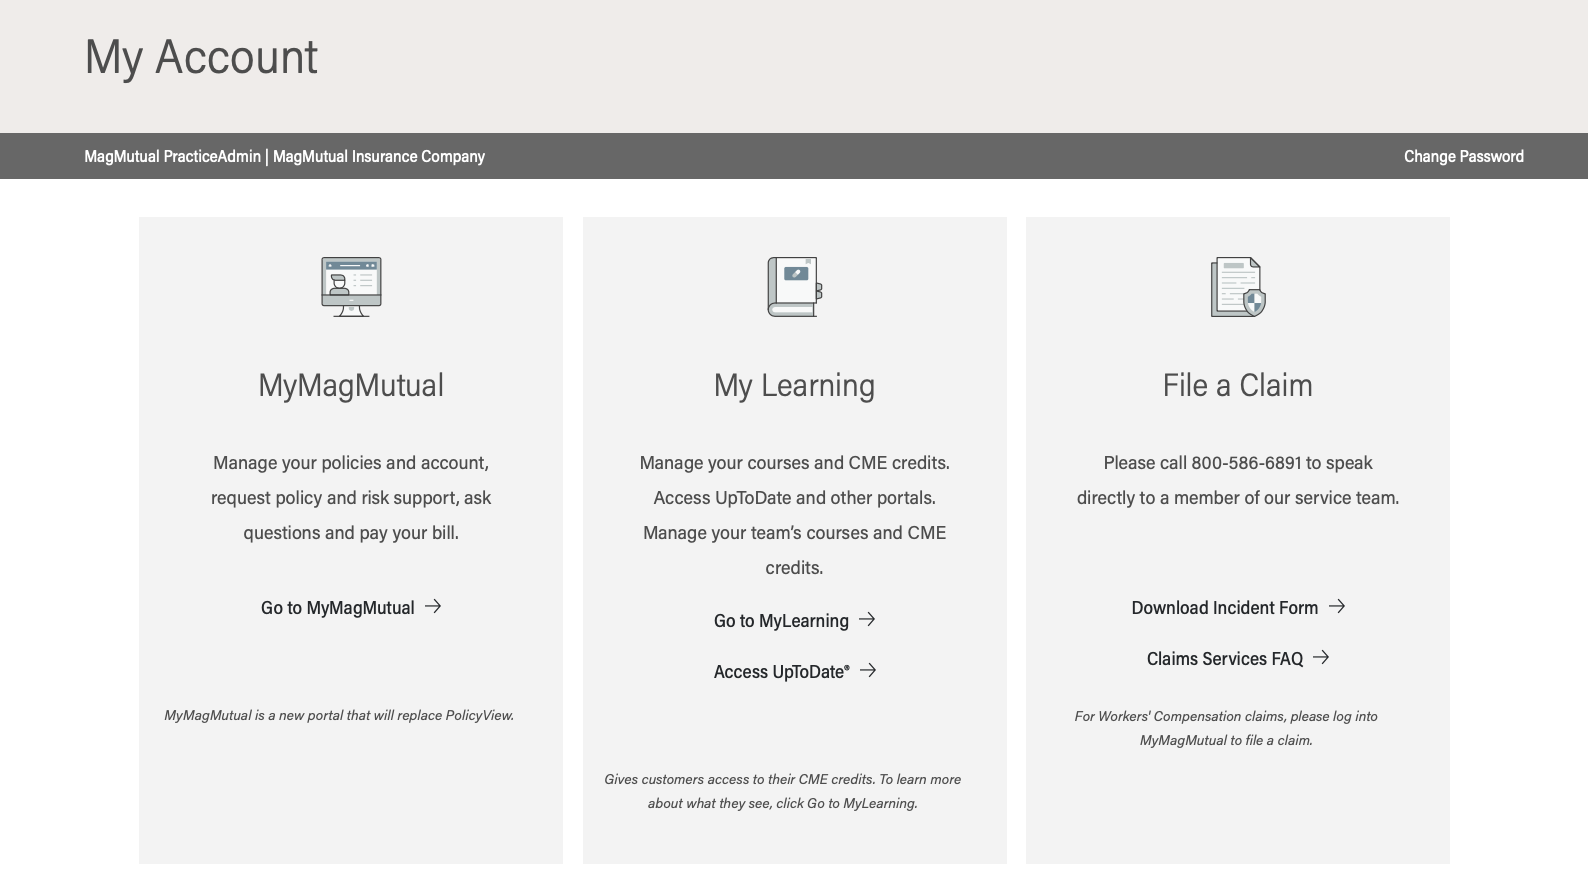Open the Access UpToDate link
1588x893 pixels.
pyautogui.click(x=795, y=671)
